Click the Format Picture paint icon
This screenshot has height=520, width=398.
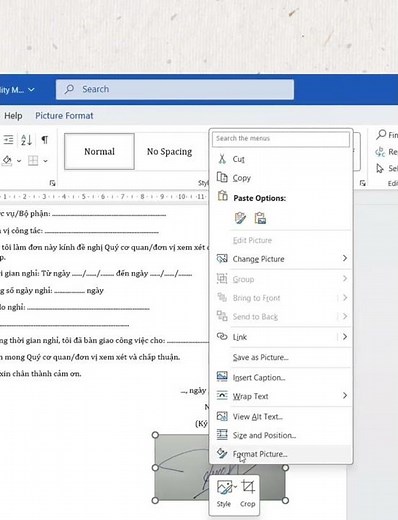(222, 453)
